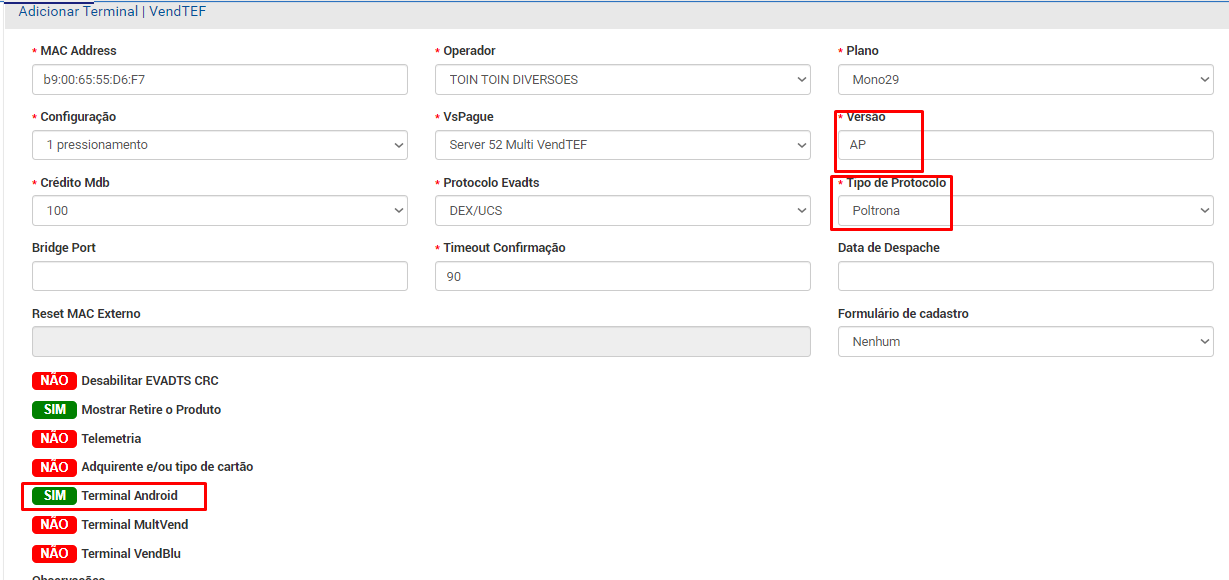Enable the Telemetria toggle
The image size is (1229, 580).
[54, 439]
